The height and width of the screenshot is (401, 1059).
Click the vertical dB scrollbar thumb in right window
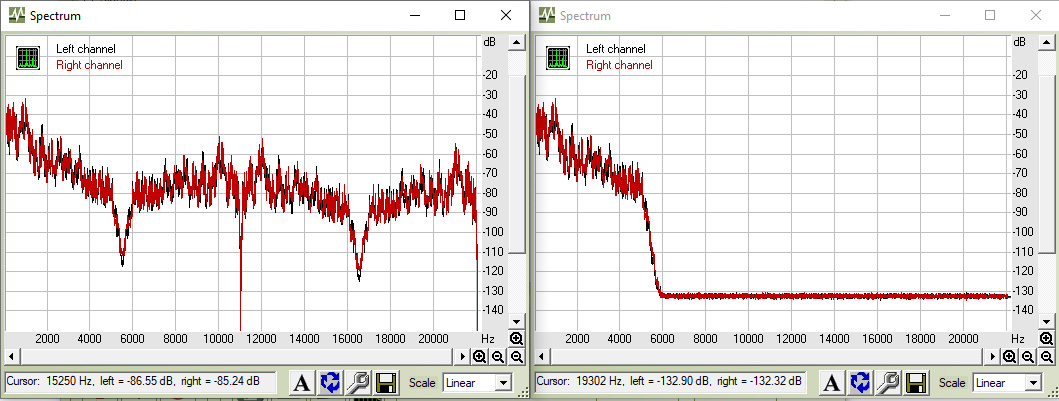point(1046,165)
